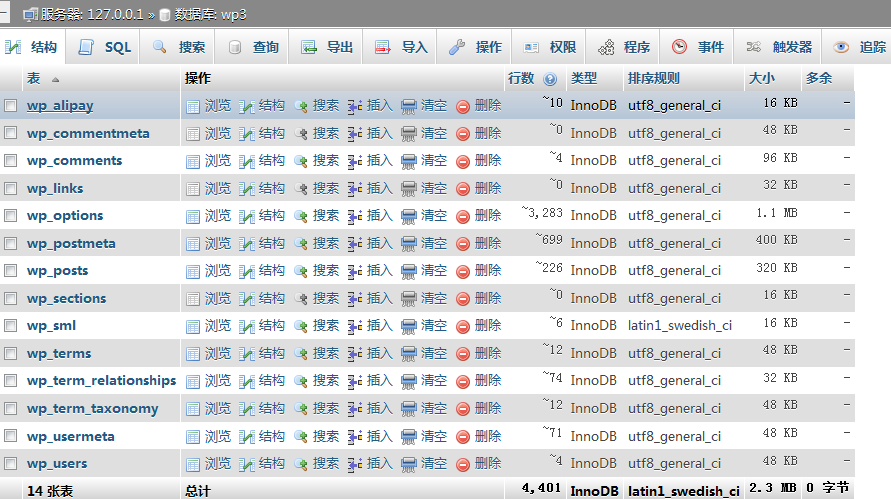Click the delete icon for wp_sml row

[463, 326]
